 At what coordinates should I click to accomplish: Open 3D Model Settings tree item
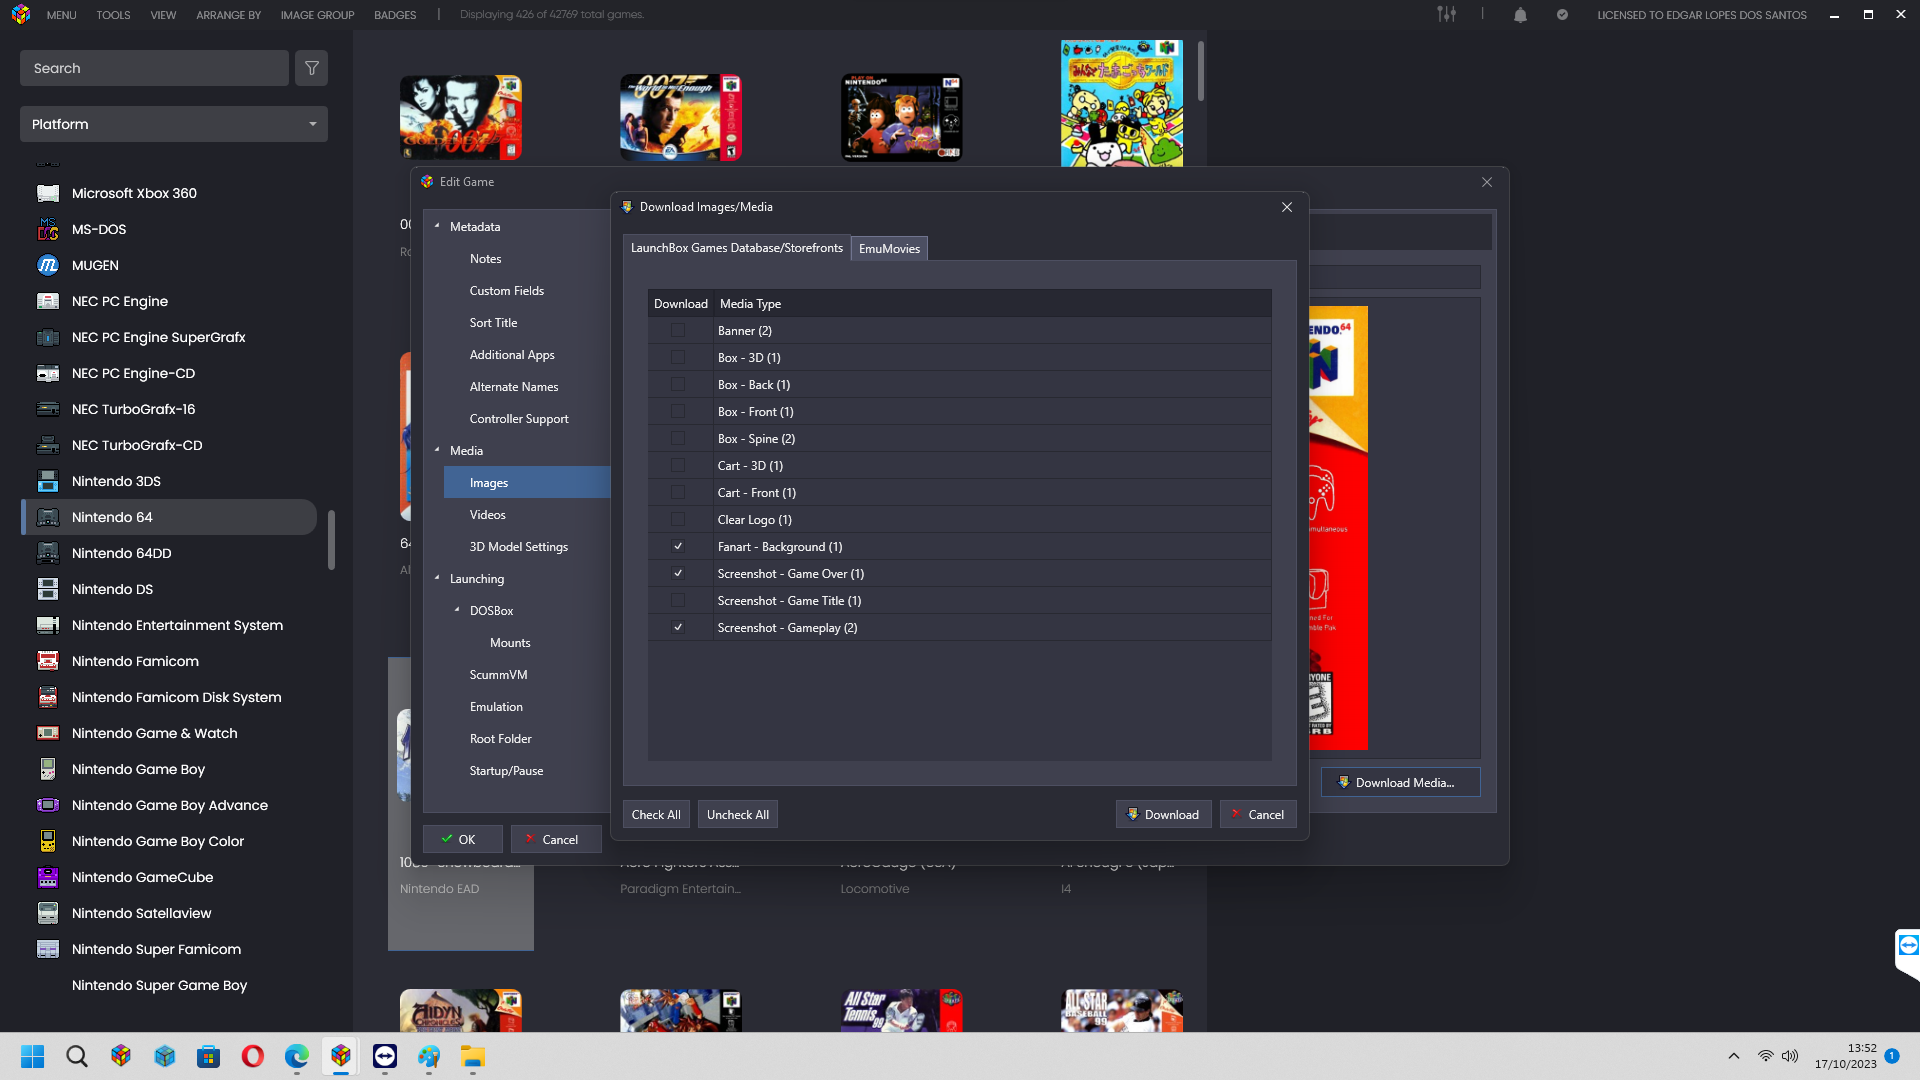coord(518,547)
